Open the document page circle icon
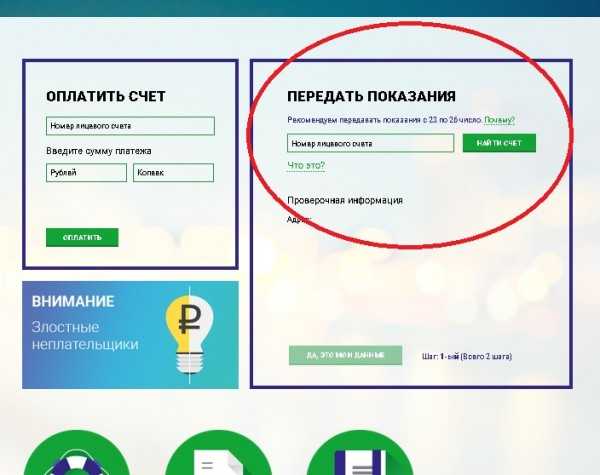This screenshot has height=475, width=600. point(218,453)
